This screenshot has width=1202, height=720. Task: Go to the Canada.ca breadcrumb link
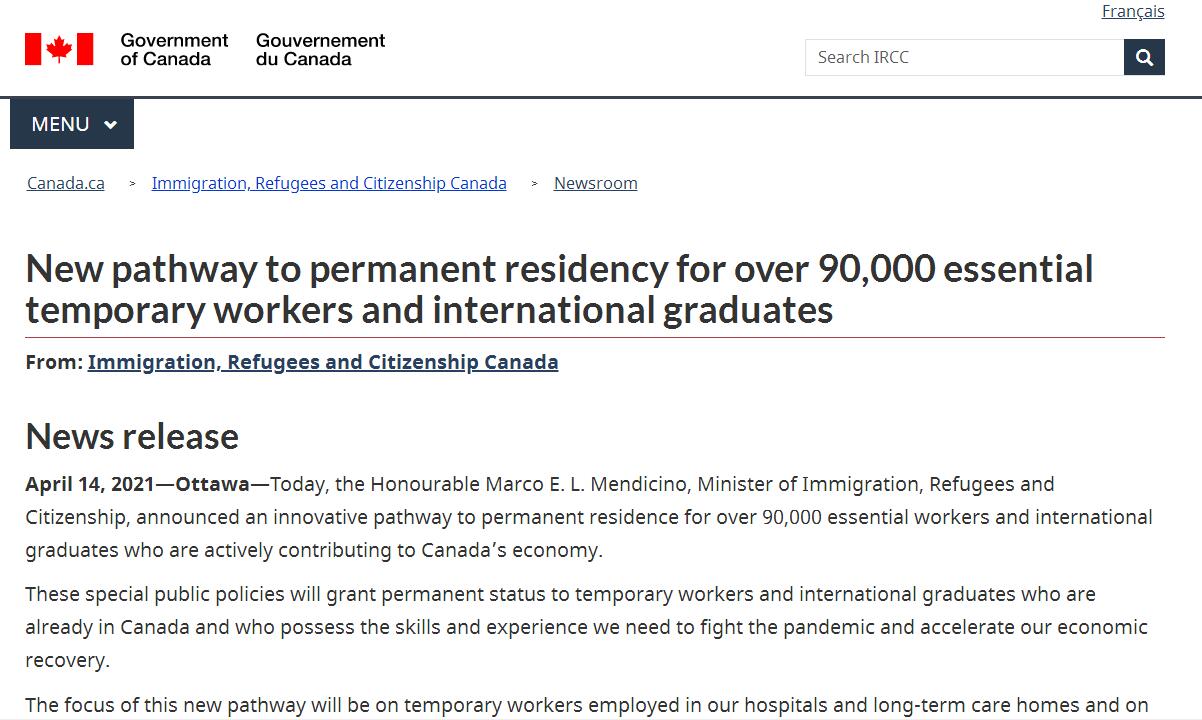pyautogui.click(x=66, y=183)
